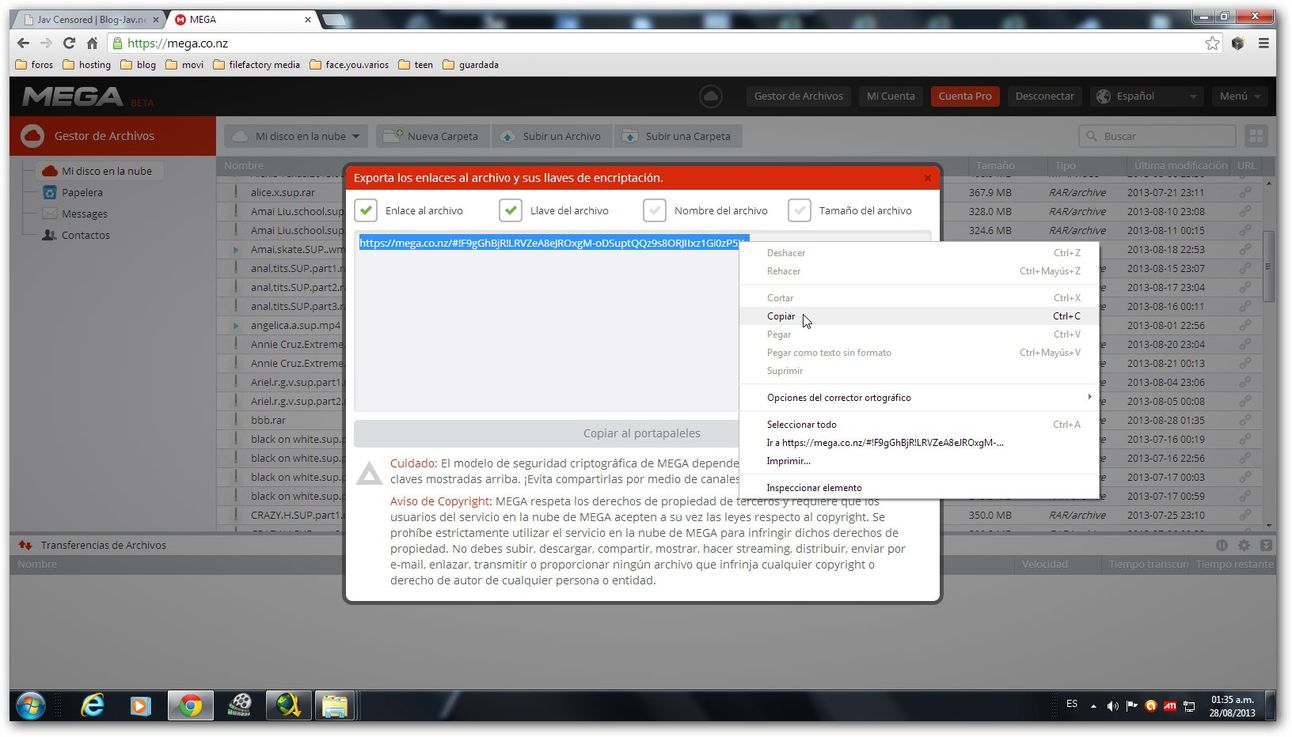Open Windows Media Player taskbar icon
The width and height of the screenshot is (1292, 737).
140,706
